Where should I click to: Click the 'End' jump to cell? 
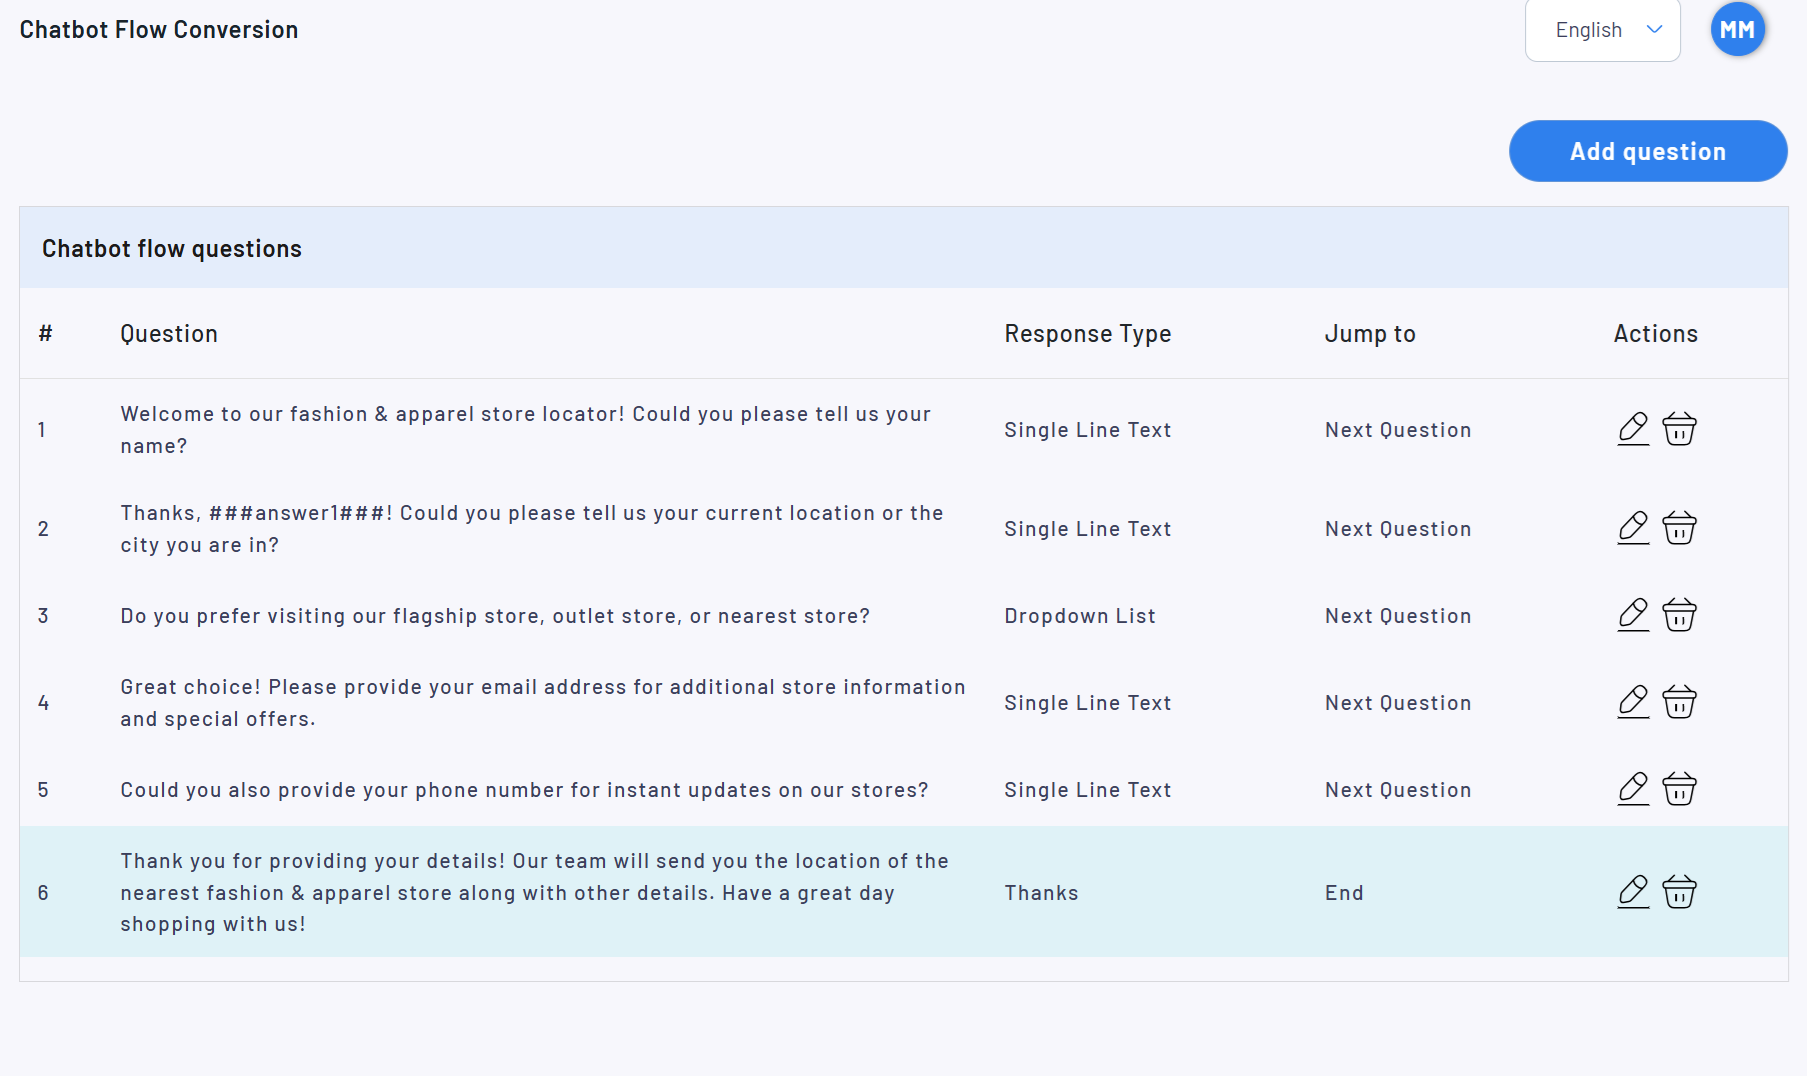[x=1344, y=893]
